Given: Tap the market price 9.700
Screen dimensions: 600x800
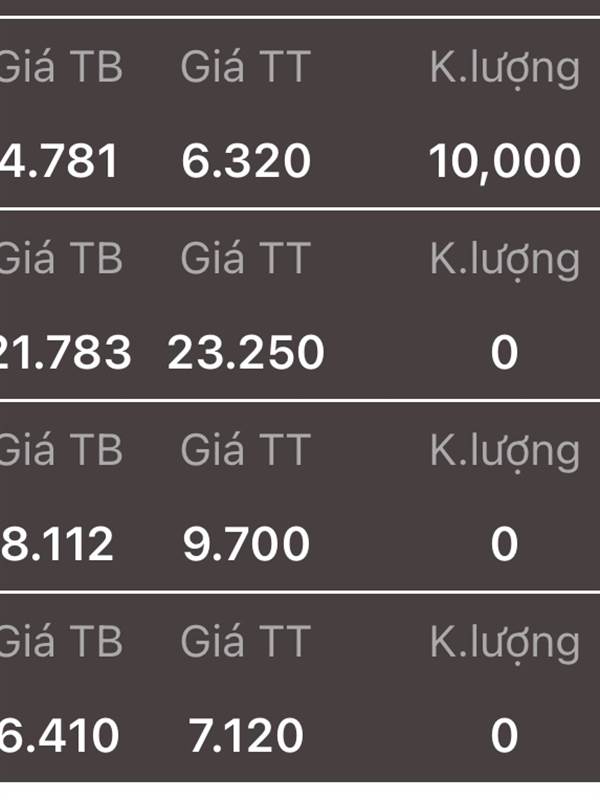Looking at the screenshot, I should point(246,544).
